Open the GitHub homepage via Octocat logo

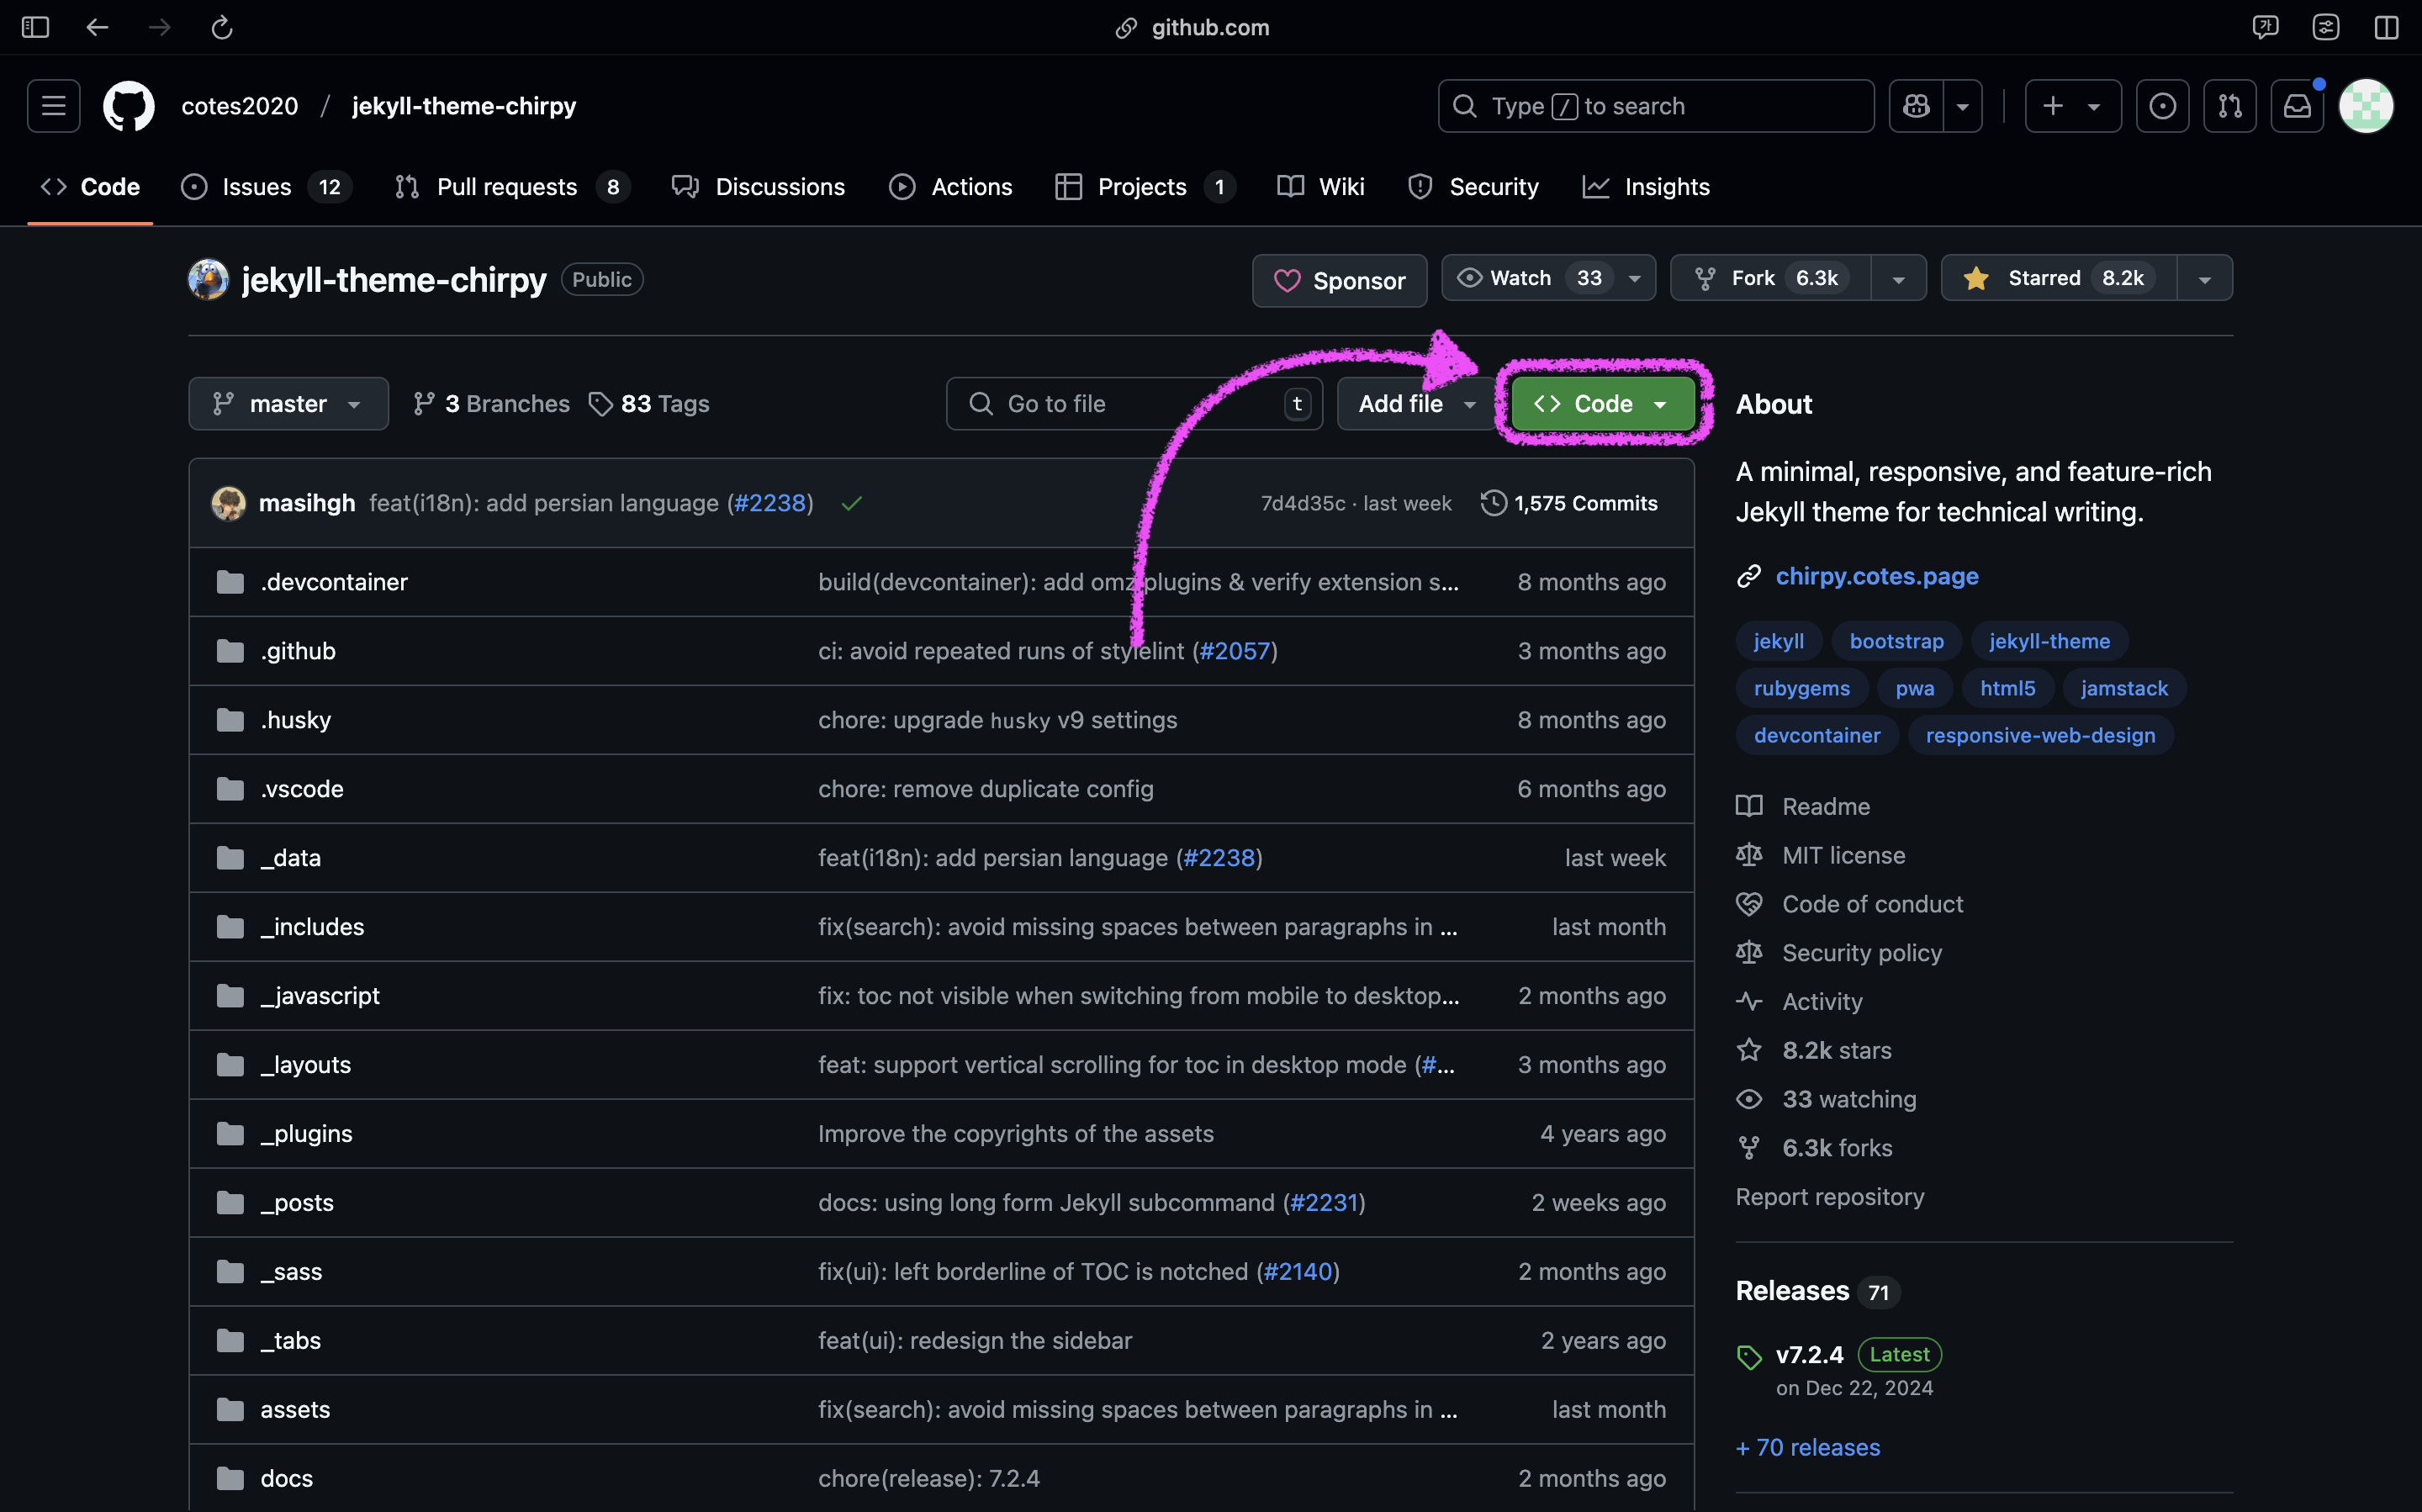[x=129, y=106]
